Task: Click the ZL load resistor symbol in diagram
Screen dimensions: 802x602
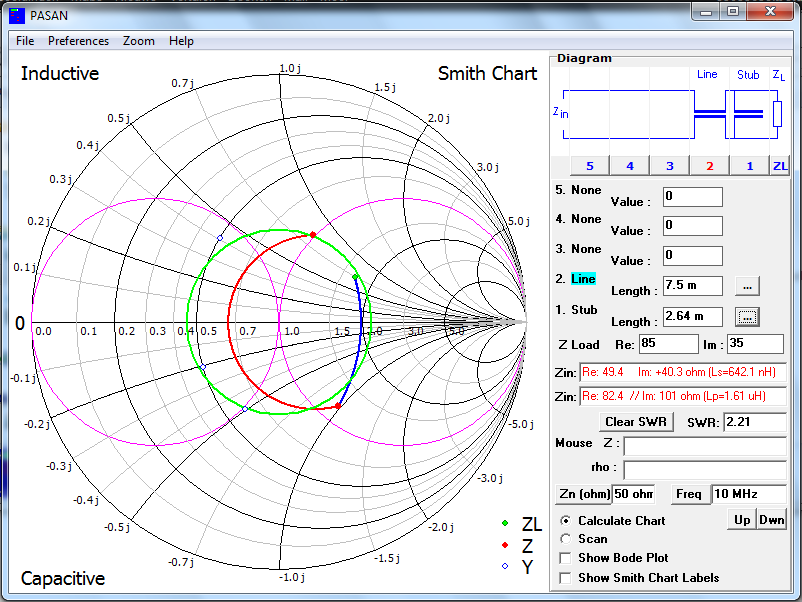Action: pos(777,114)
